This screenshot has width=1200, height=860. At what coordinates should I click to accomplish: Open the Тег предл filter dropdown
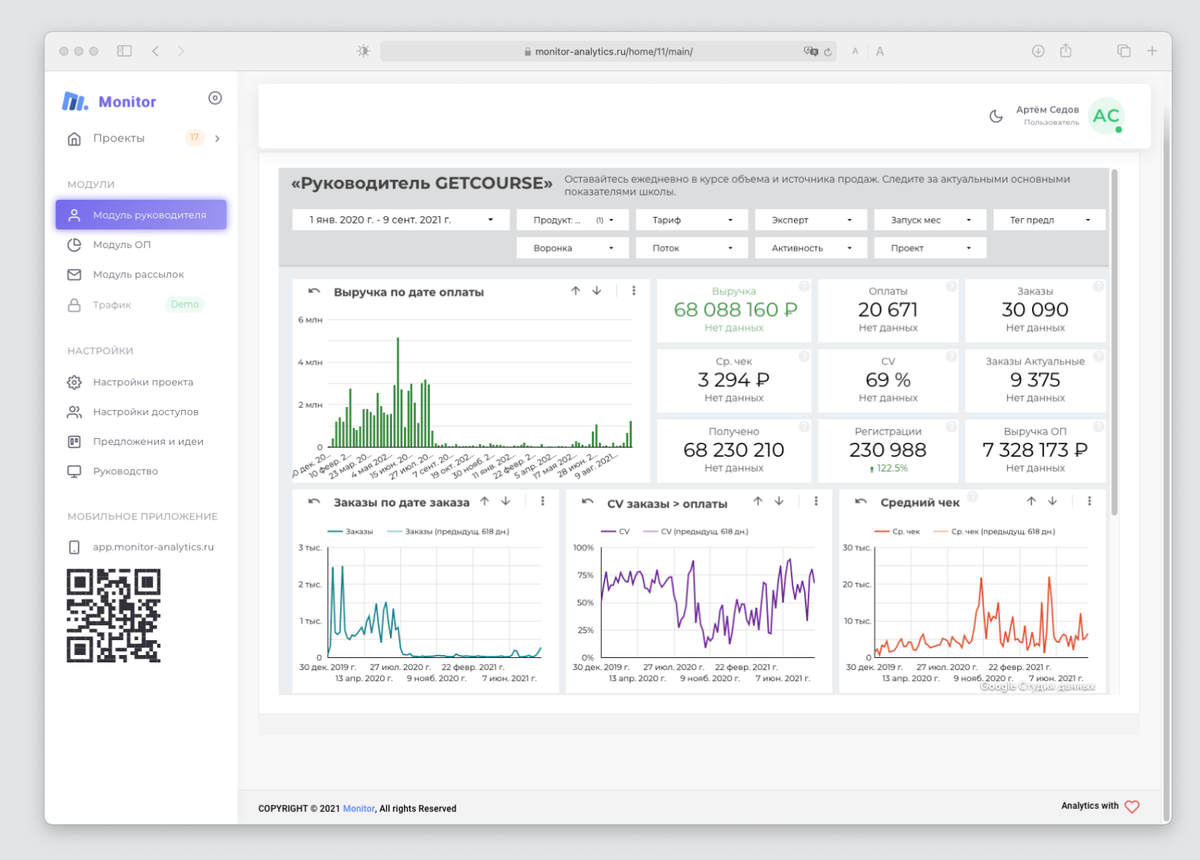[x=1050, y=220]
